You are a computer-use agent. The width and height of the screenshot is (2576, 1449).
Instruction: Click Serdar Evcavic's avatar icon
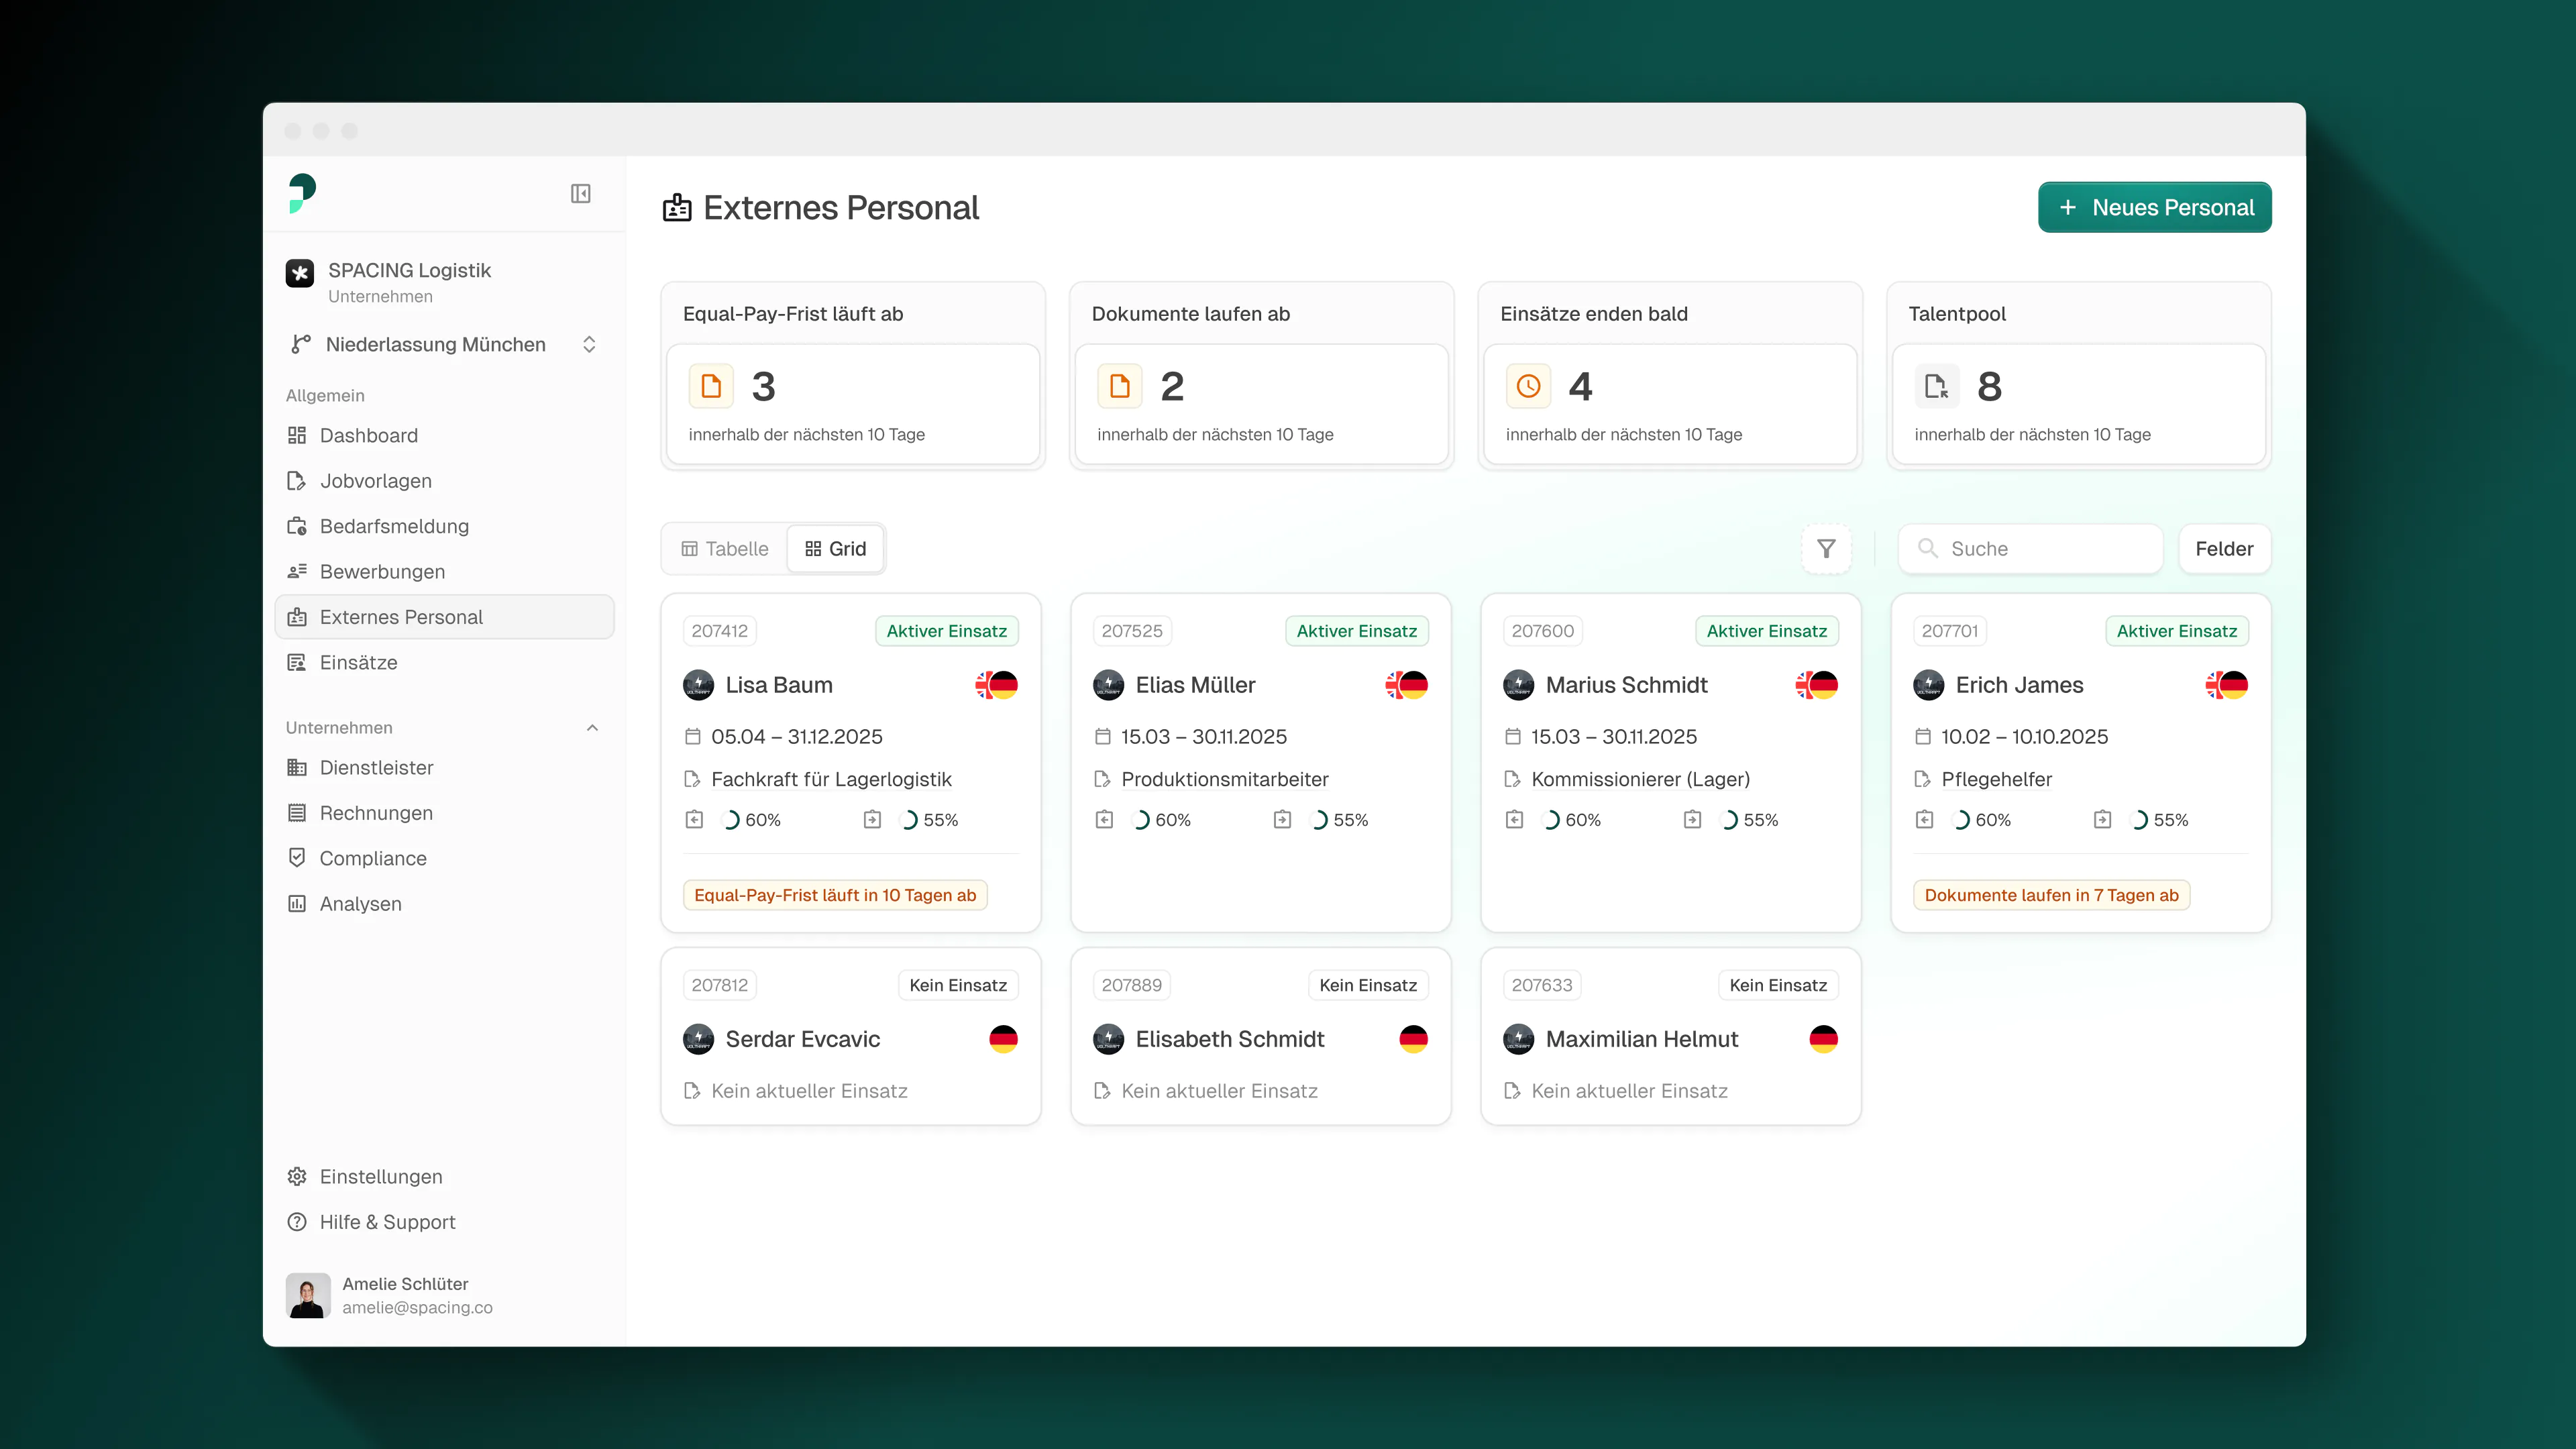(x=698, y=1039)
